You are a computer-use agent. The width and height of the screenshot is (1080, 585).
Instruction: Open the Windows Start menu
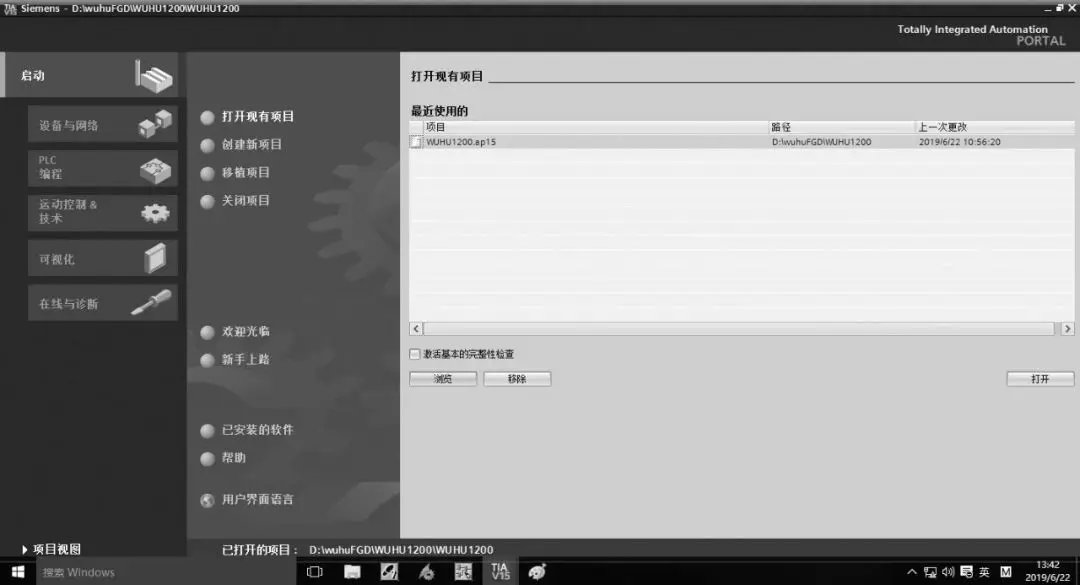17,572
